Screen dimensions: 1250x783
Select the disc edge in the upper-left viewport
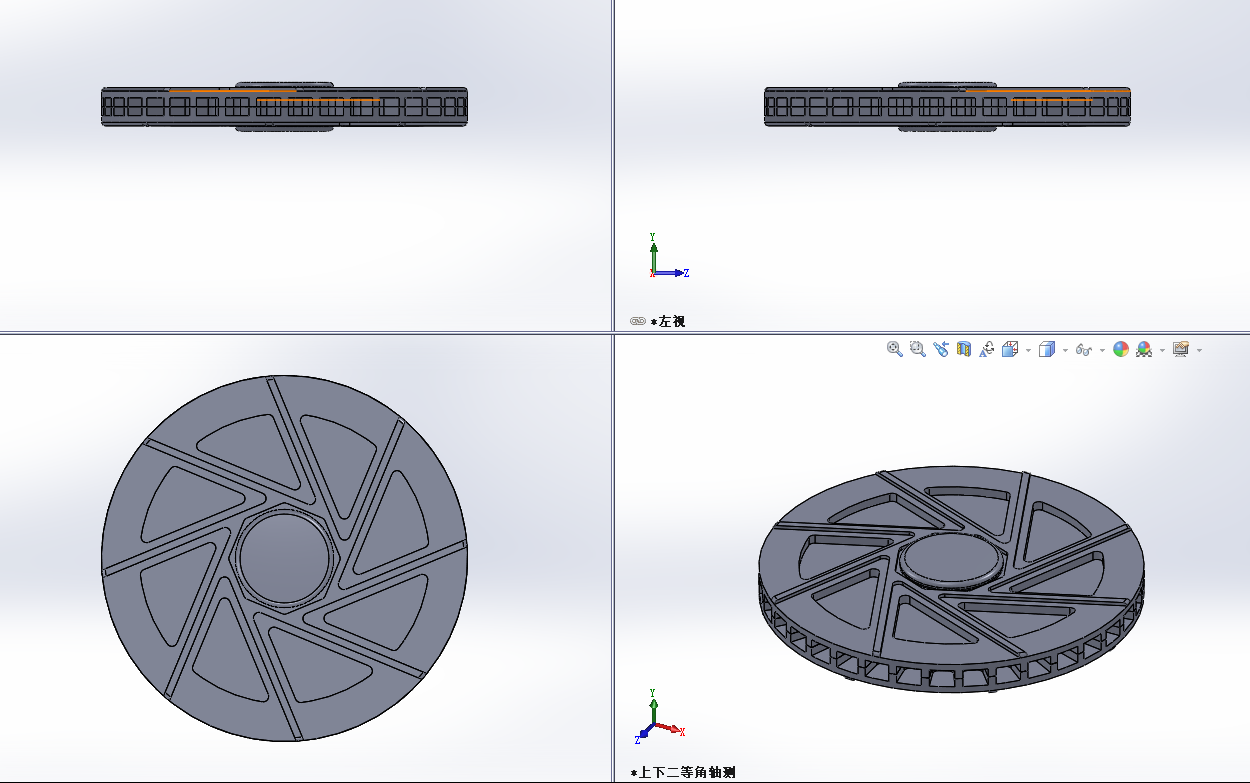pyautogui.click(x=284, y=106)
